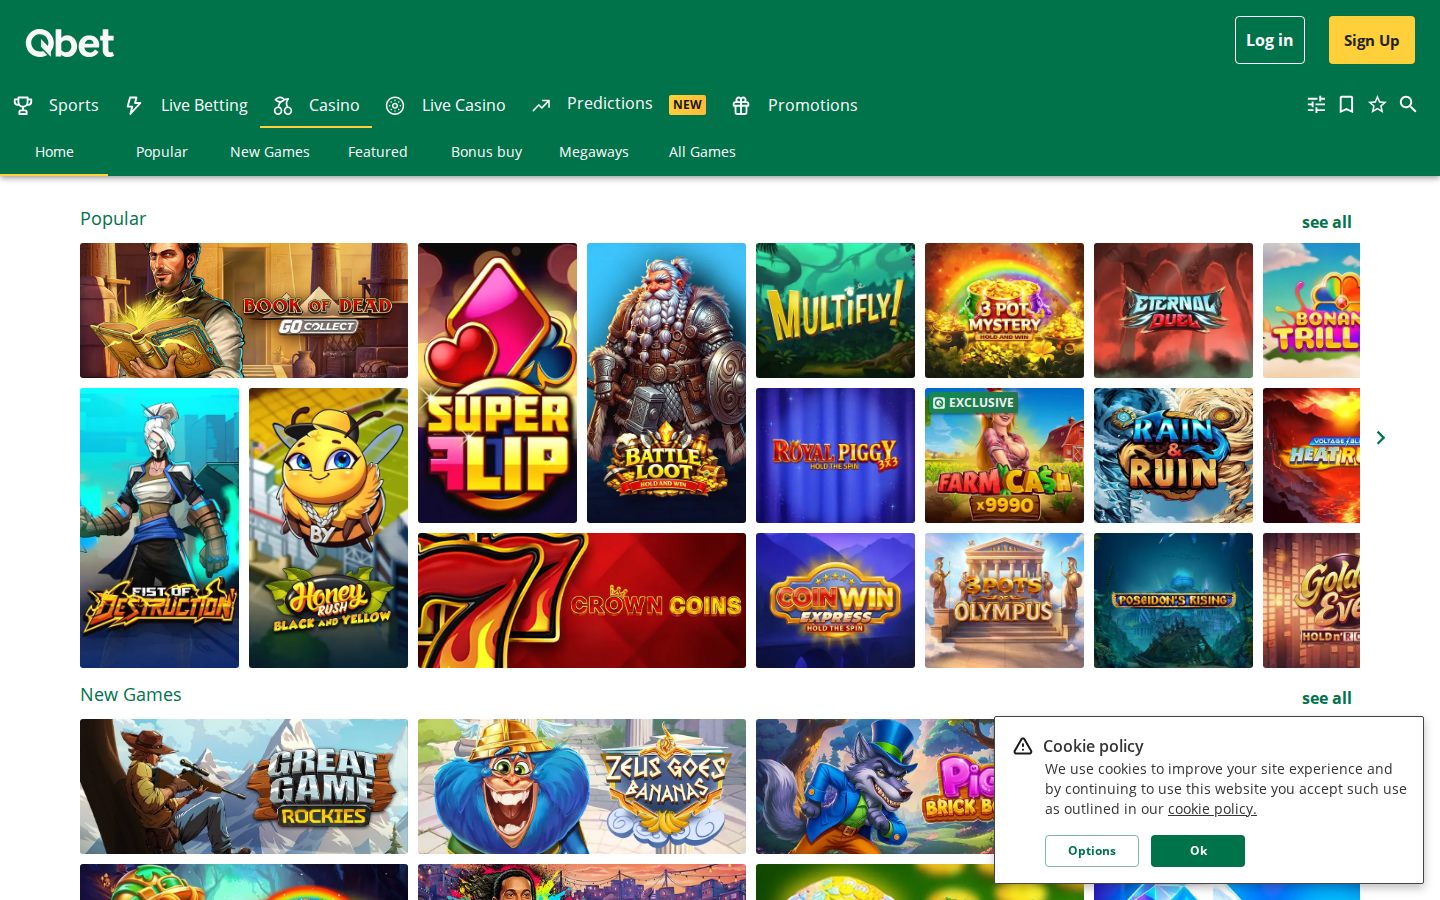Click the New Games section heading
Viewport: 1440px width, 900px height.
(131, 694)
